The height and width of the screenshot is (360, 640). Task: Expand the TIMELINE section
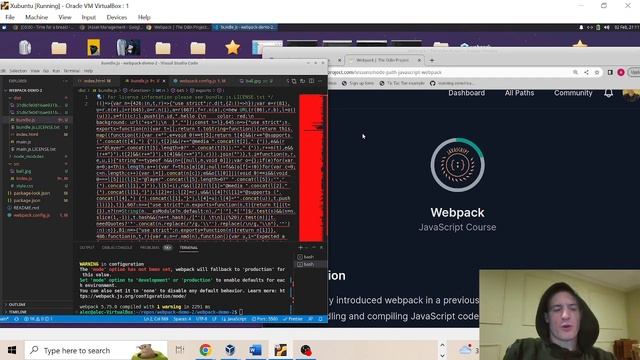tap(17, 311)
